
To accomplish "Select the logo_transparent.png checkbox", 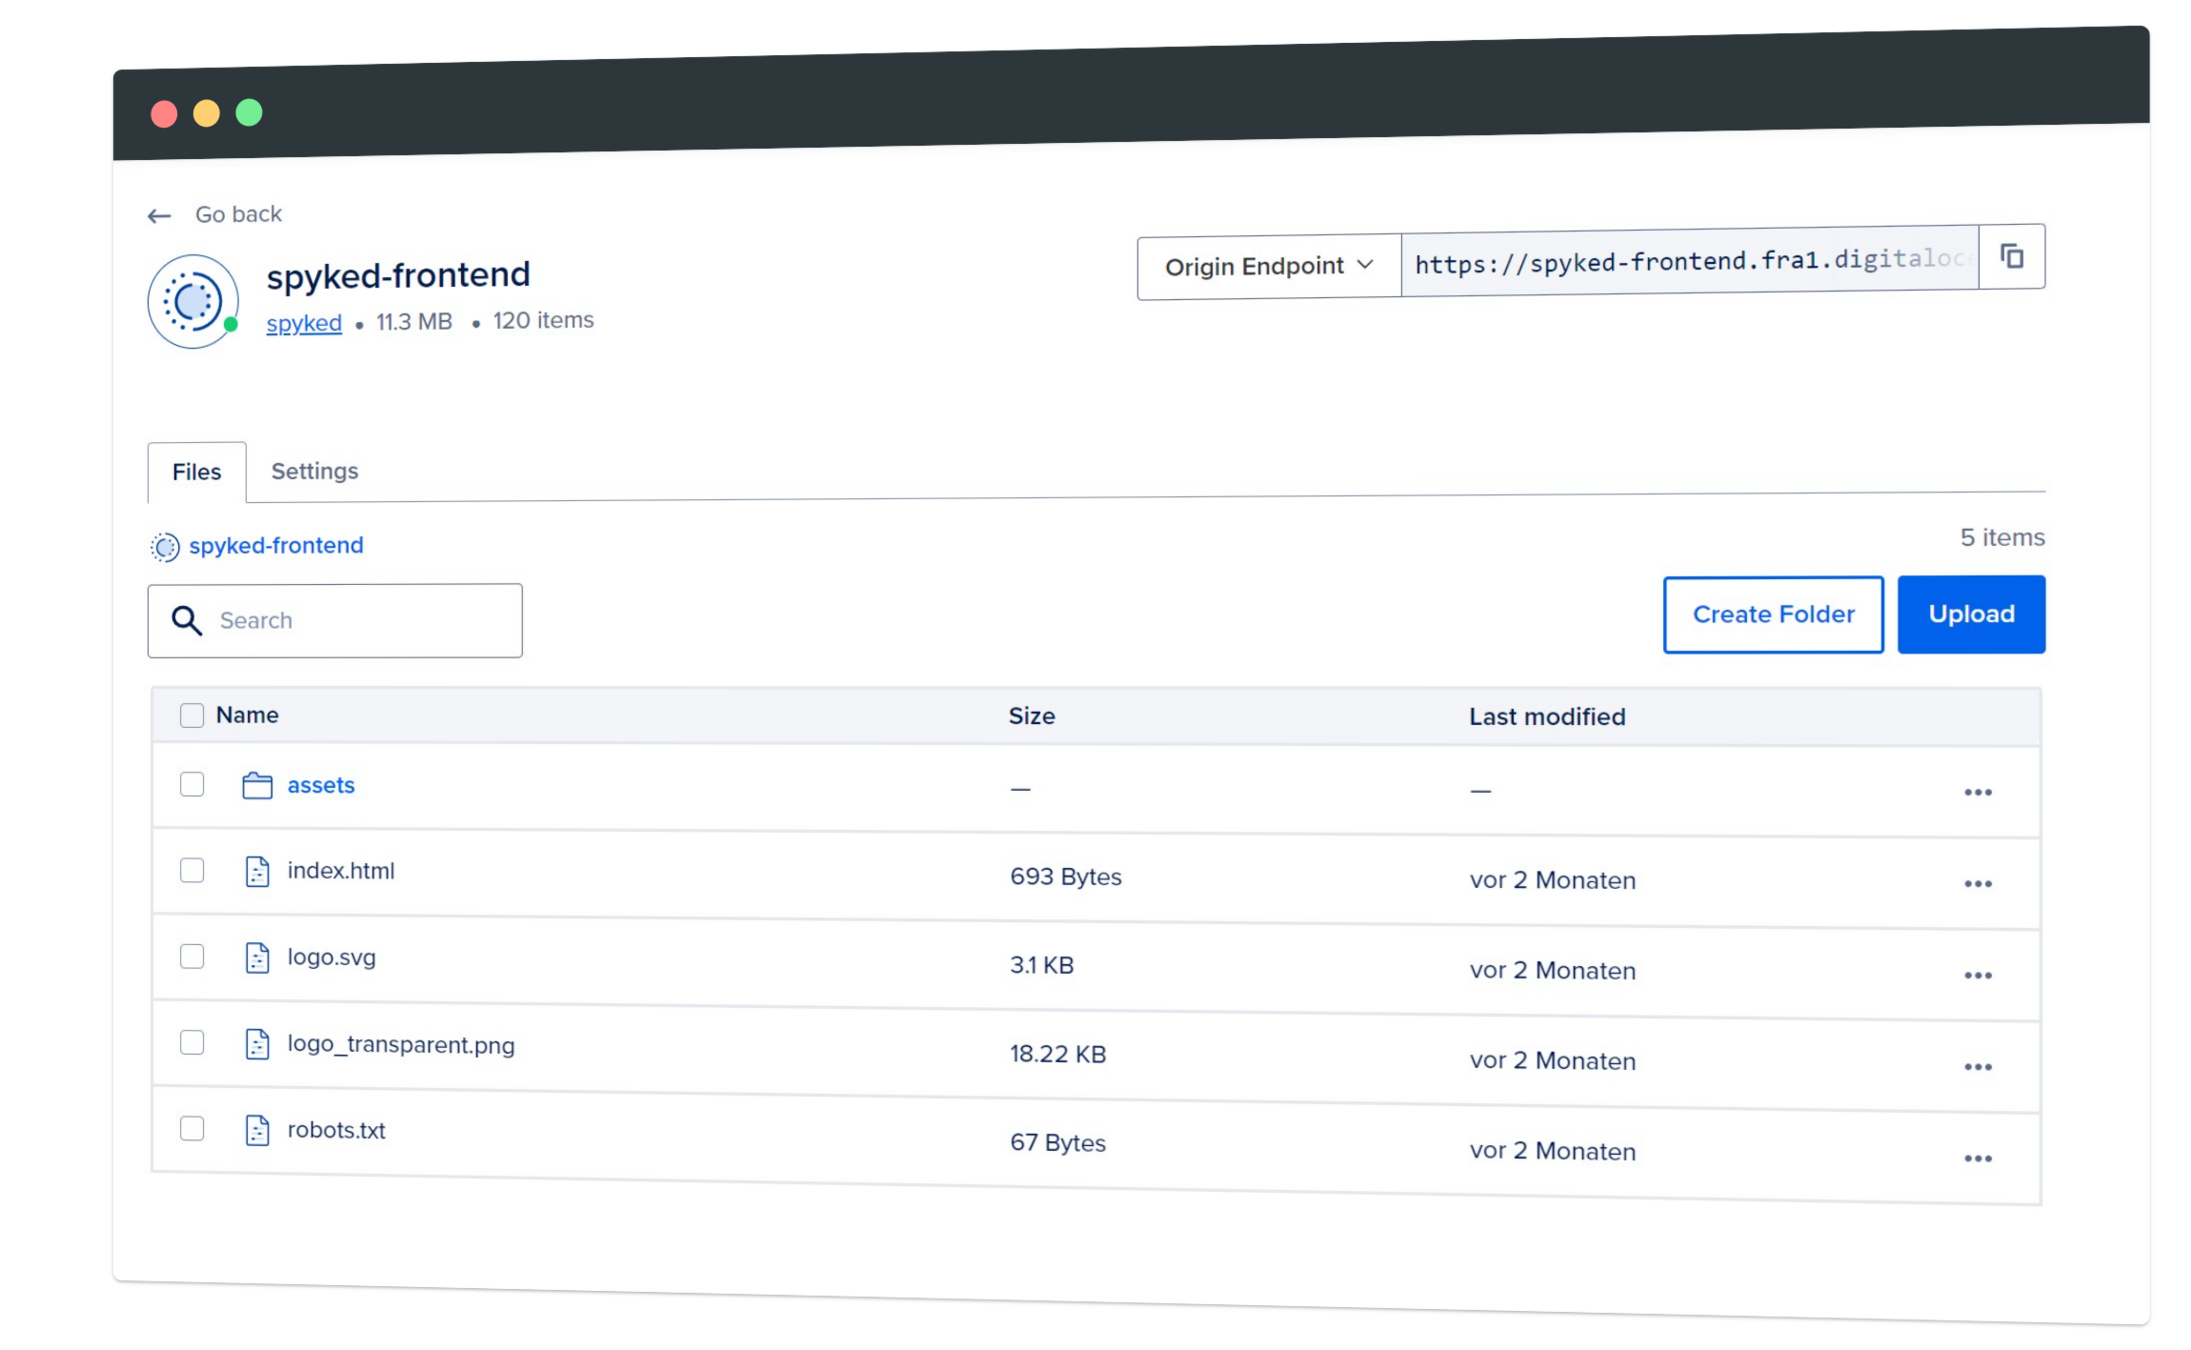I will 192,1043.
